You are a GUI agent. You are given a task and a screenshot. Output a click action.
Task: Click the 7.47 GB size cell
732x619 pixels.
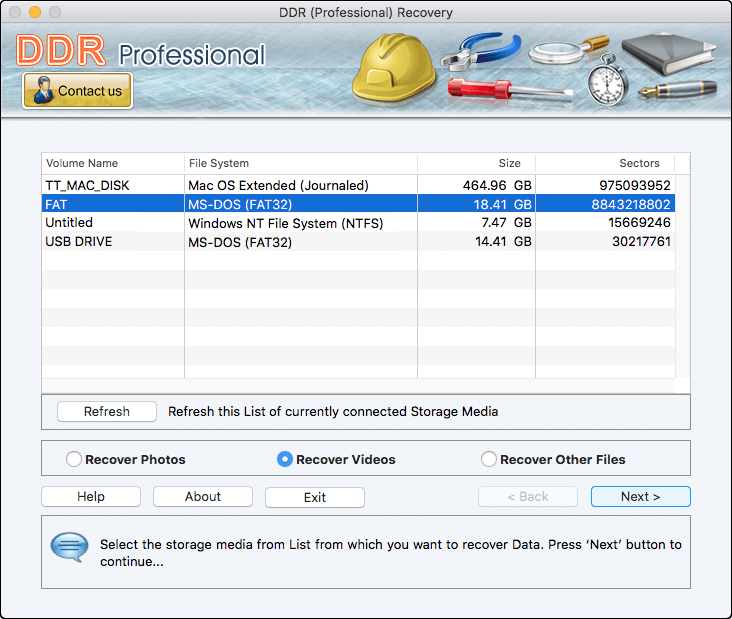pyautogui.click(x=476, y=223)
